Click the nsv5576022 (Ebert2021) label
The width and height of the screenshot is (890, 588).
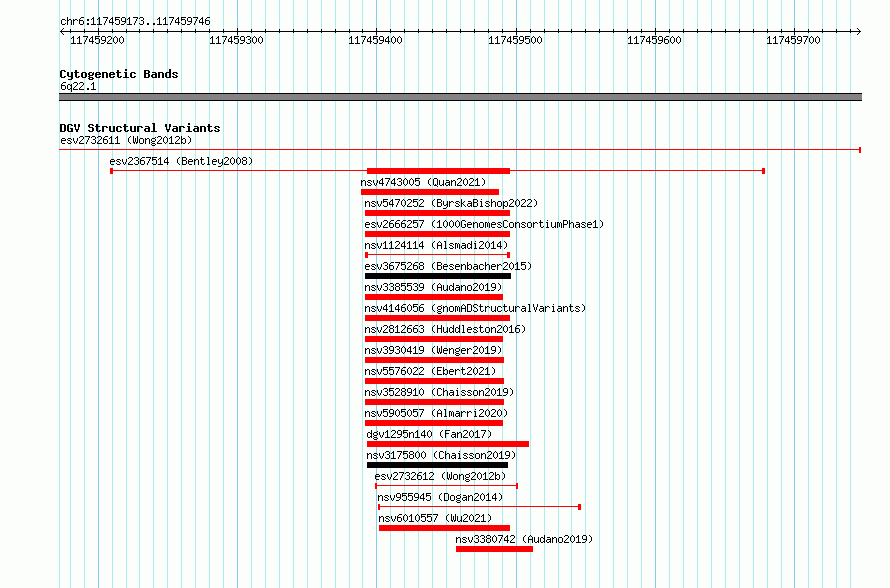tap(430, 371)
